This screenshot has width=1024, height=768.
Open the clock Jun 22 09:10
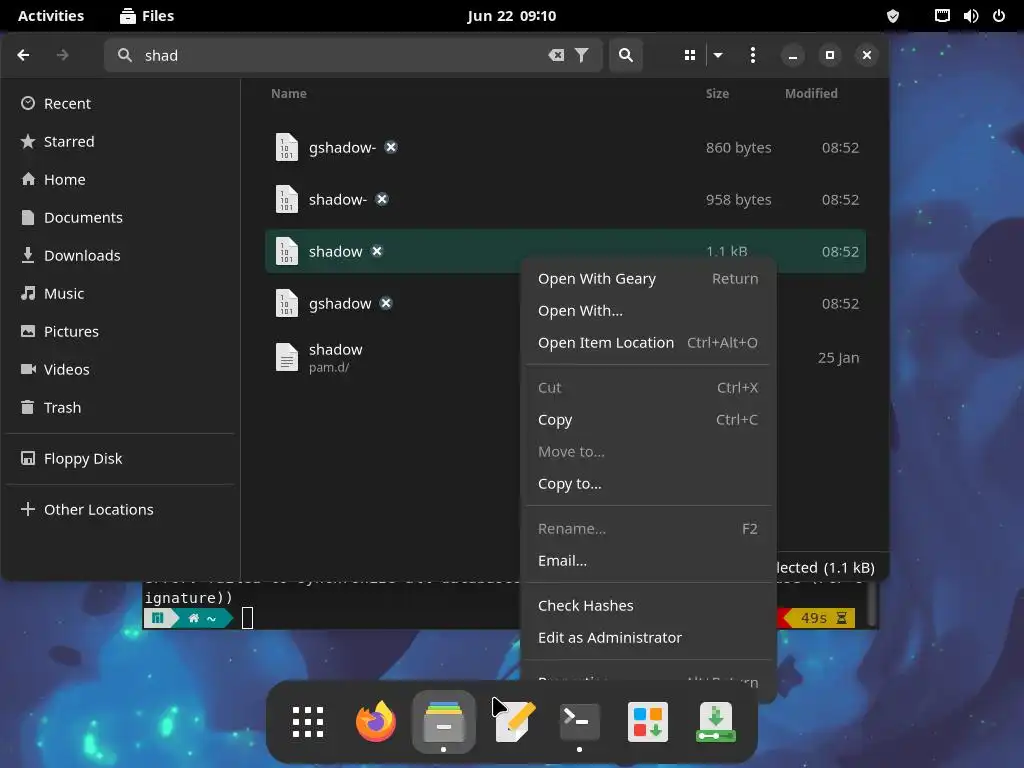[511, 16]
